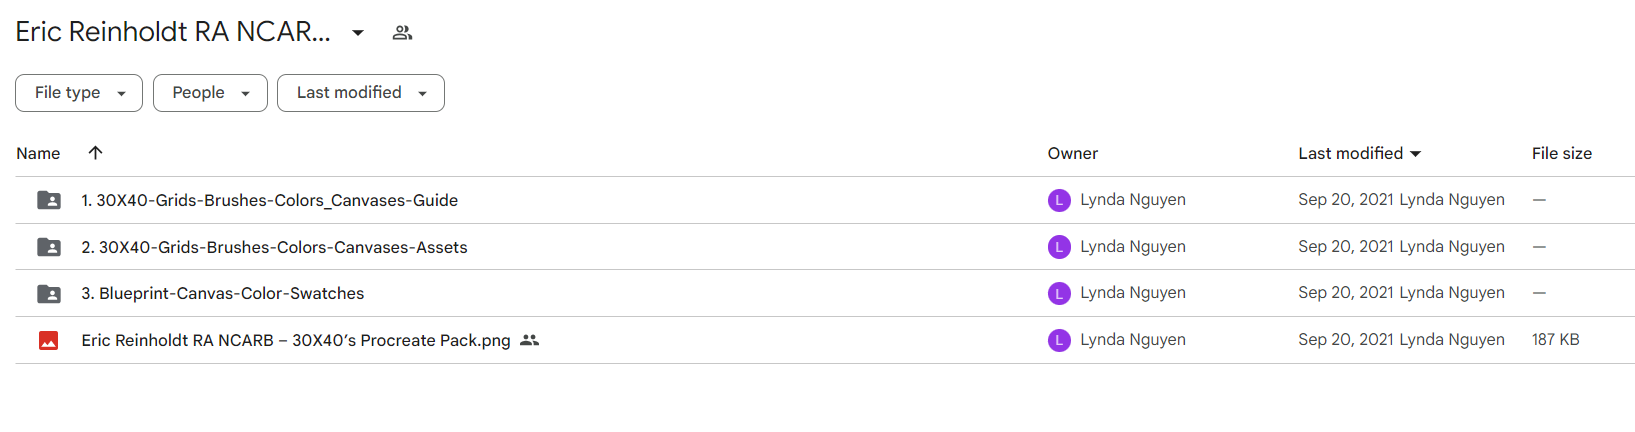Screen dimensions: 1635x432
Task: Click Lynda Nguyen owner name on the PNG row
Action: coord(1133,340)
